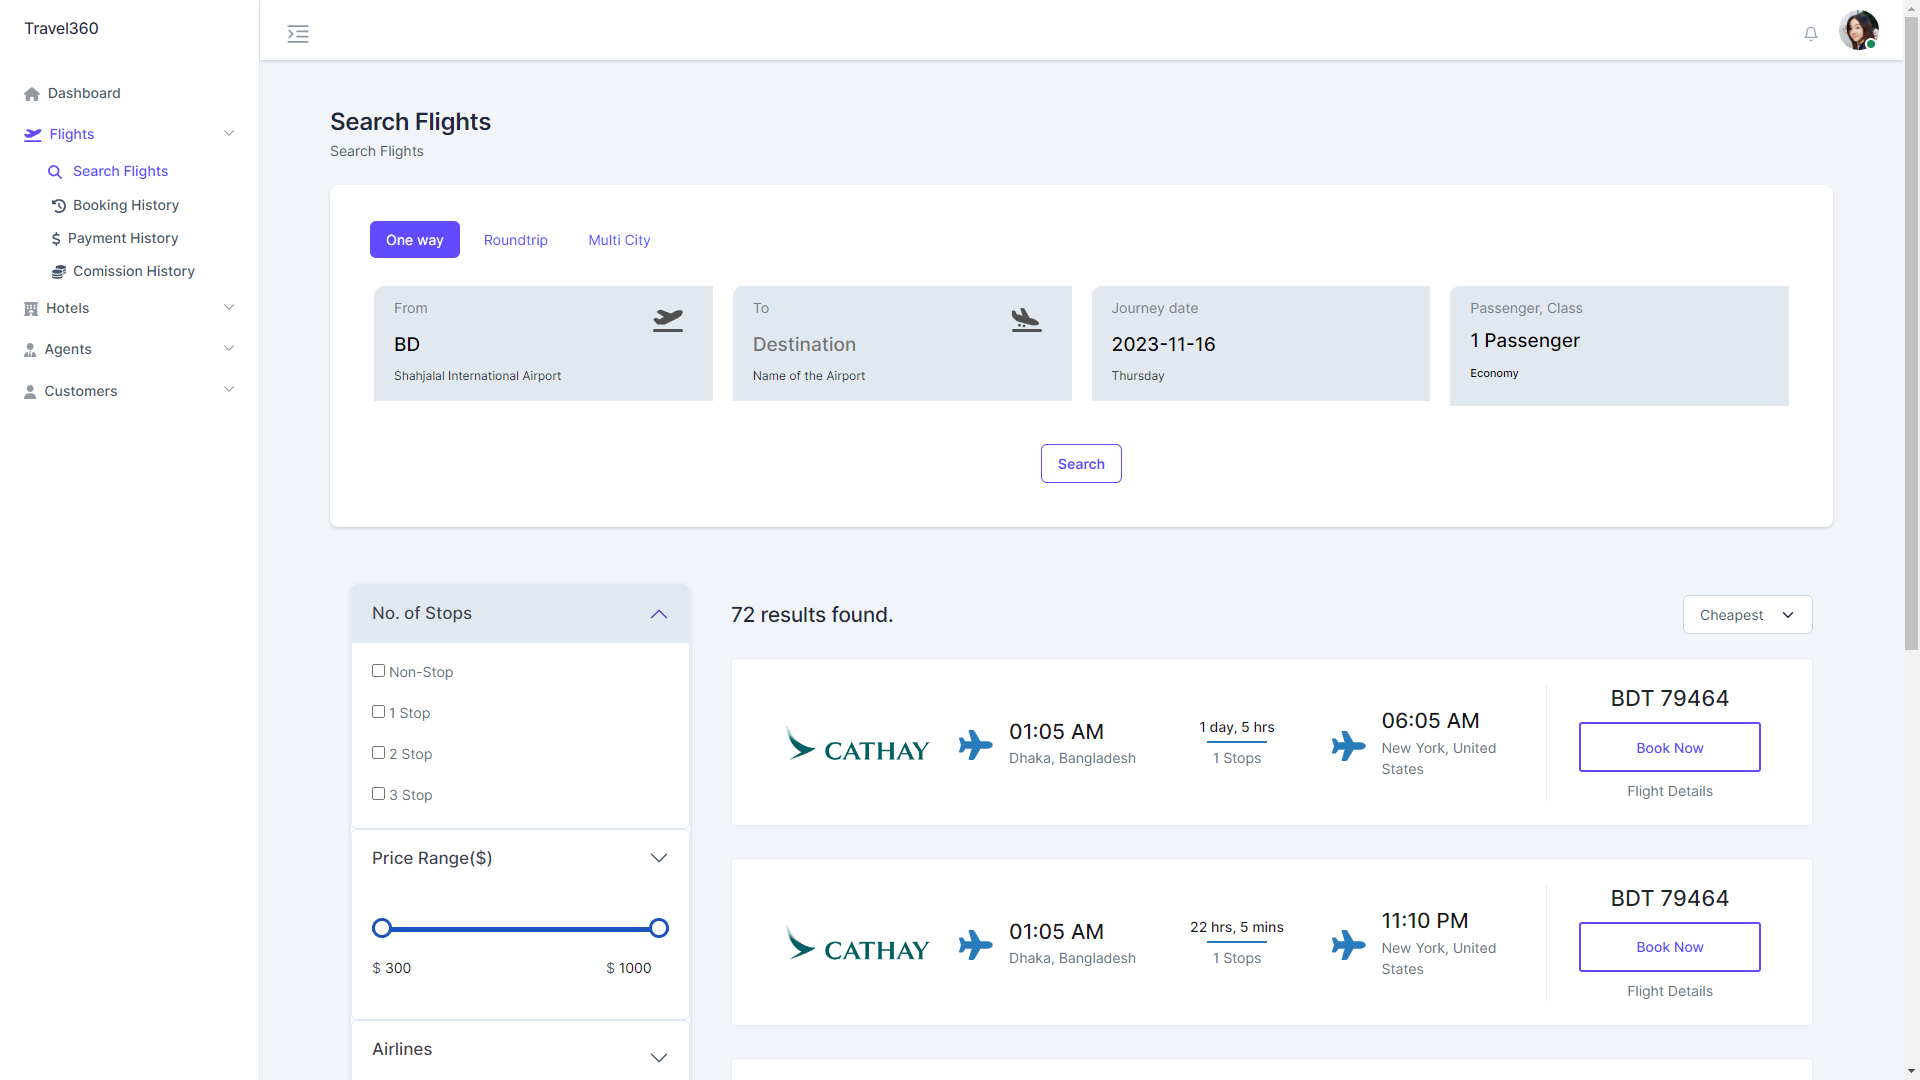Click the Flights plane icon in sidebar
1920x1080 pixels.
click(33, 134)
